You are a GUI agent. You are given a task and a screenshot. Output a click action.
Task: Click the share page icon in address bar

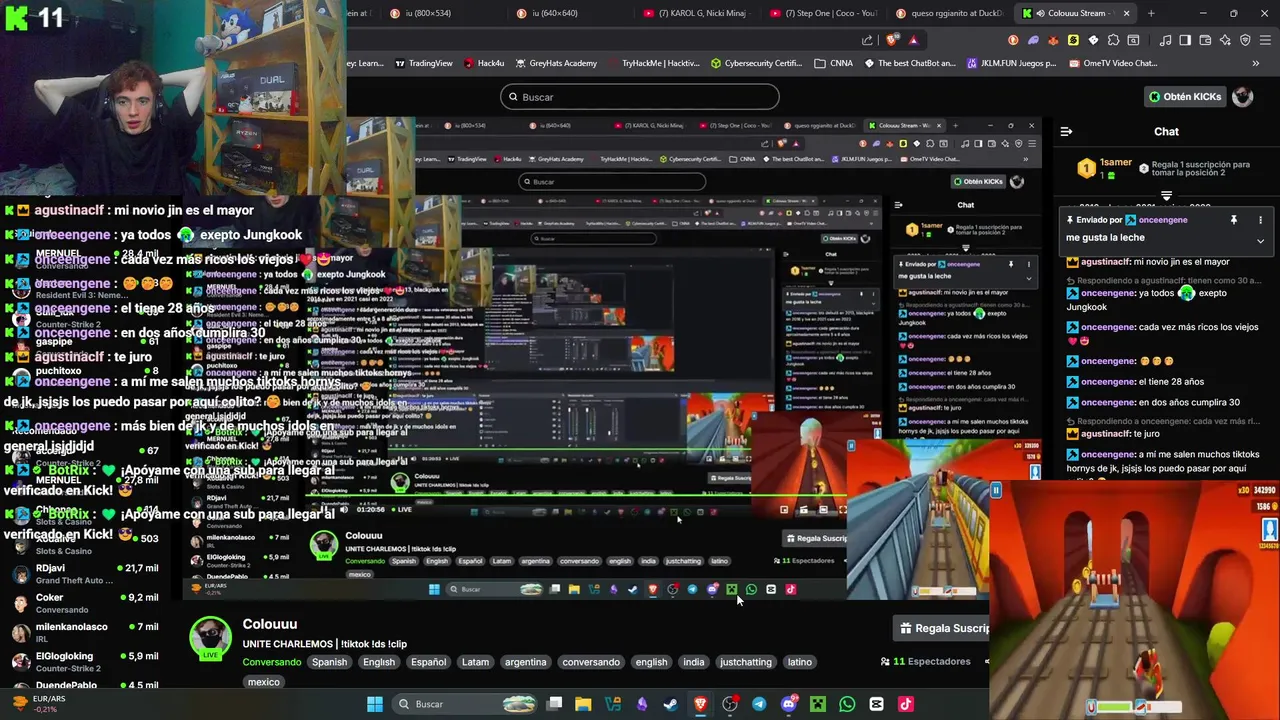pos(867,40)
